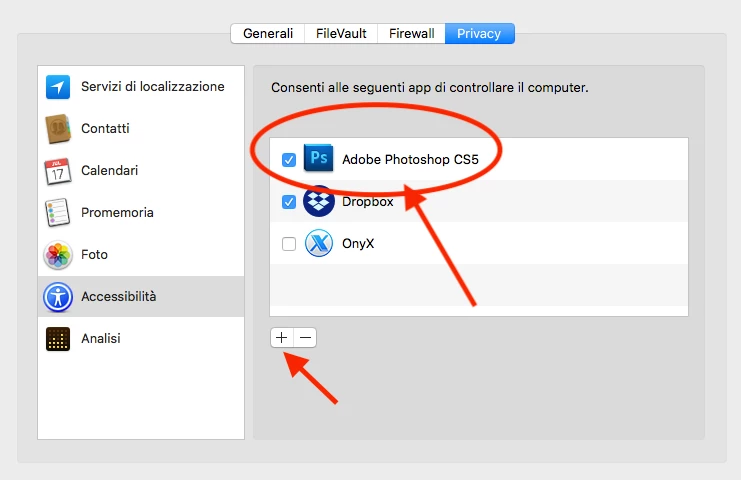
Task: Select the Servizi di localizzazione arrow icon
Action: point(58,87)
